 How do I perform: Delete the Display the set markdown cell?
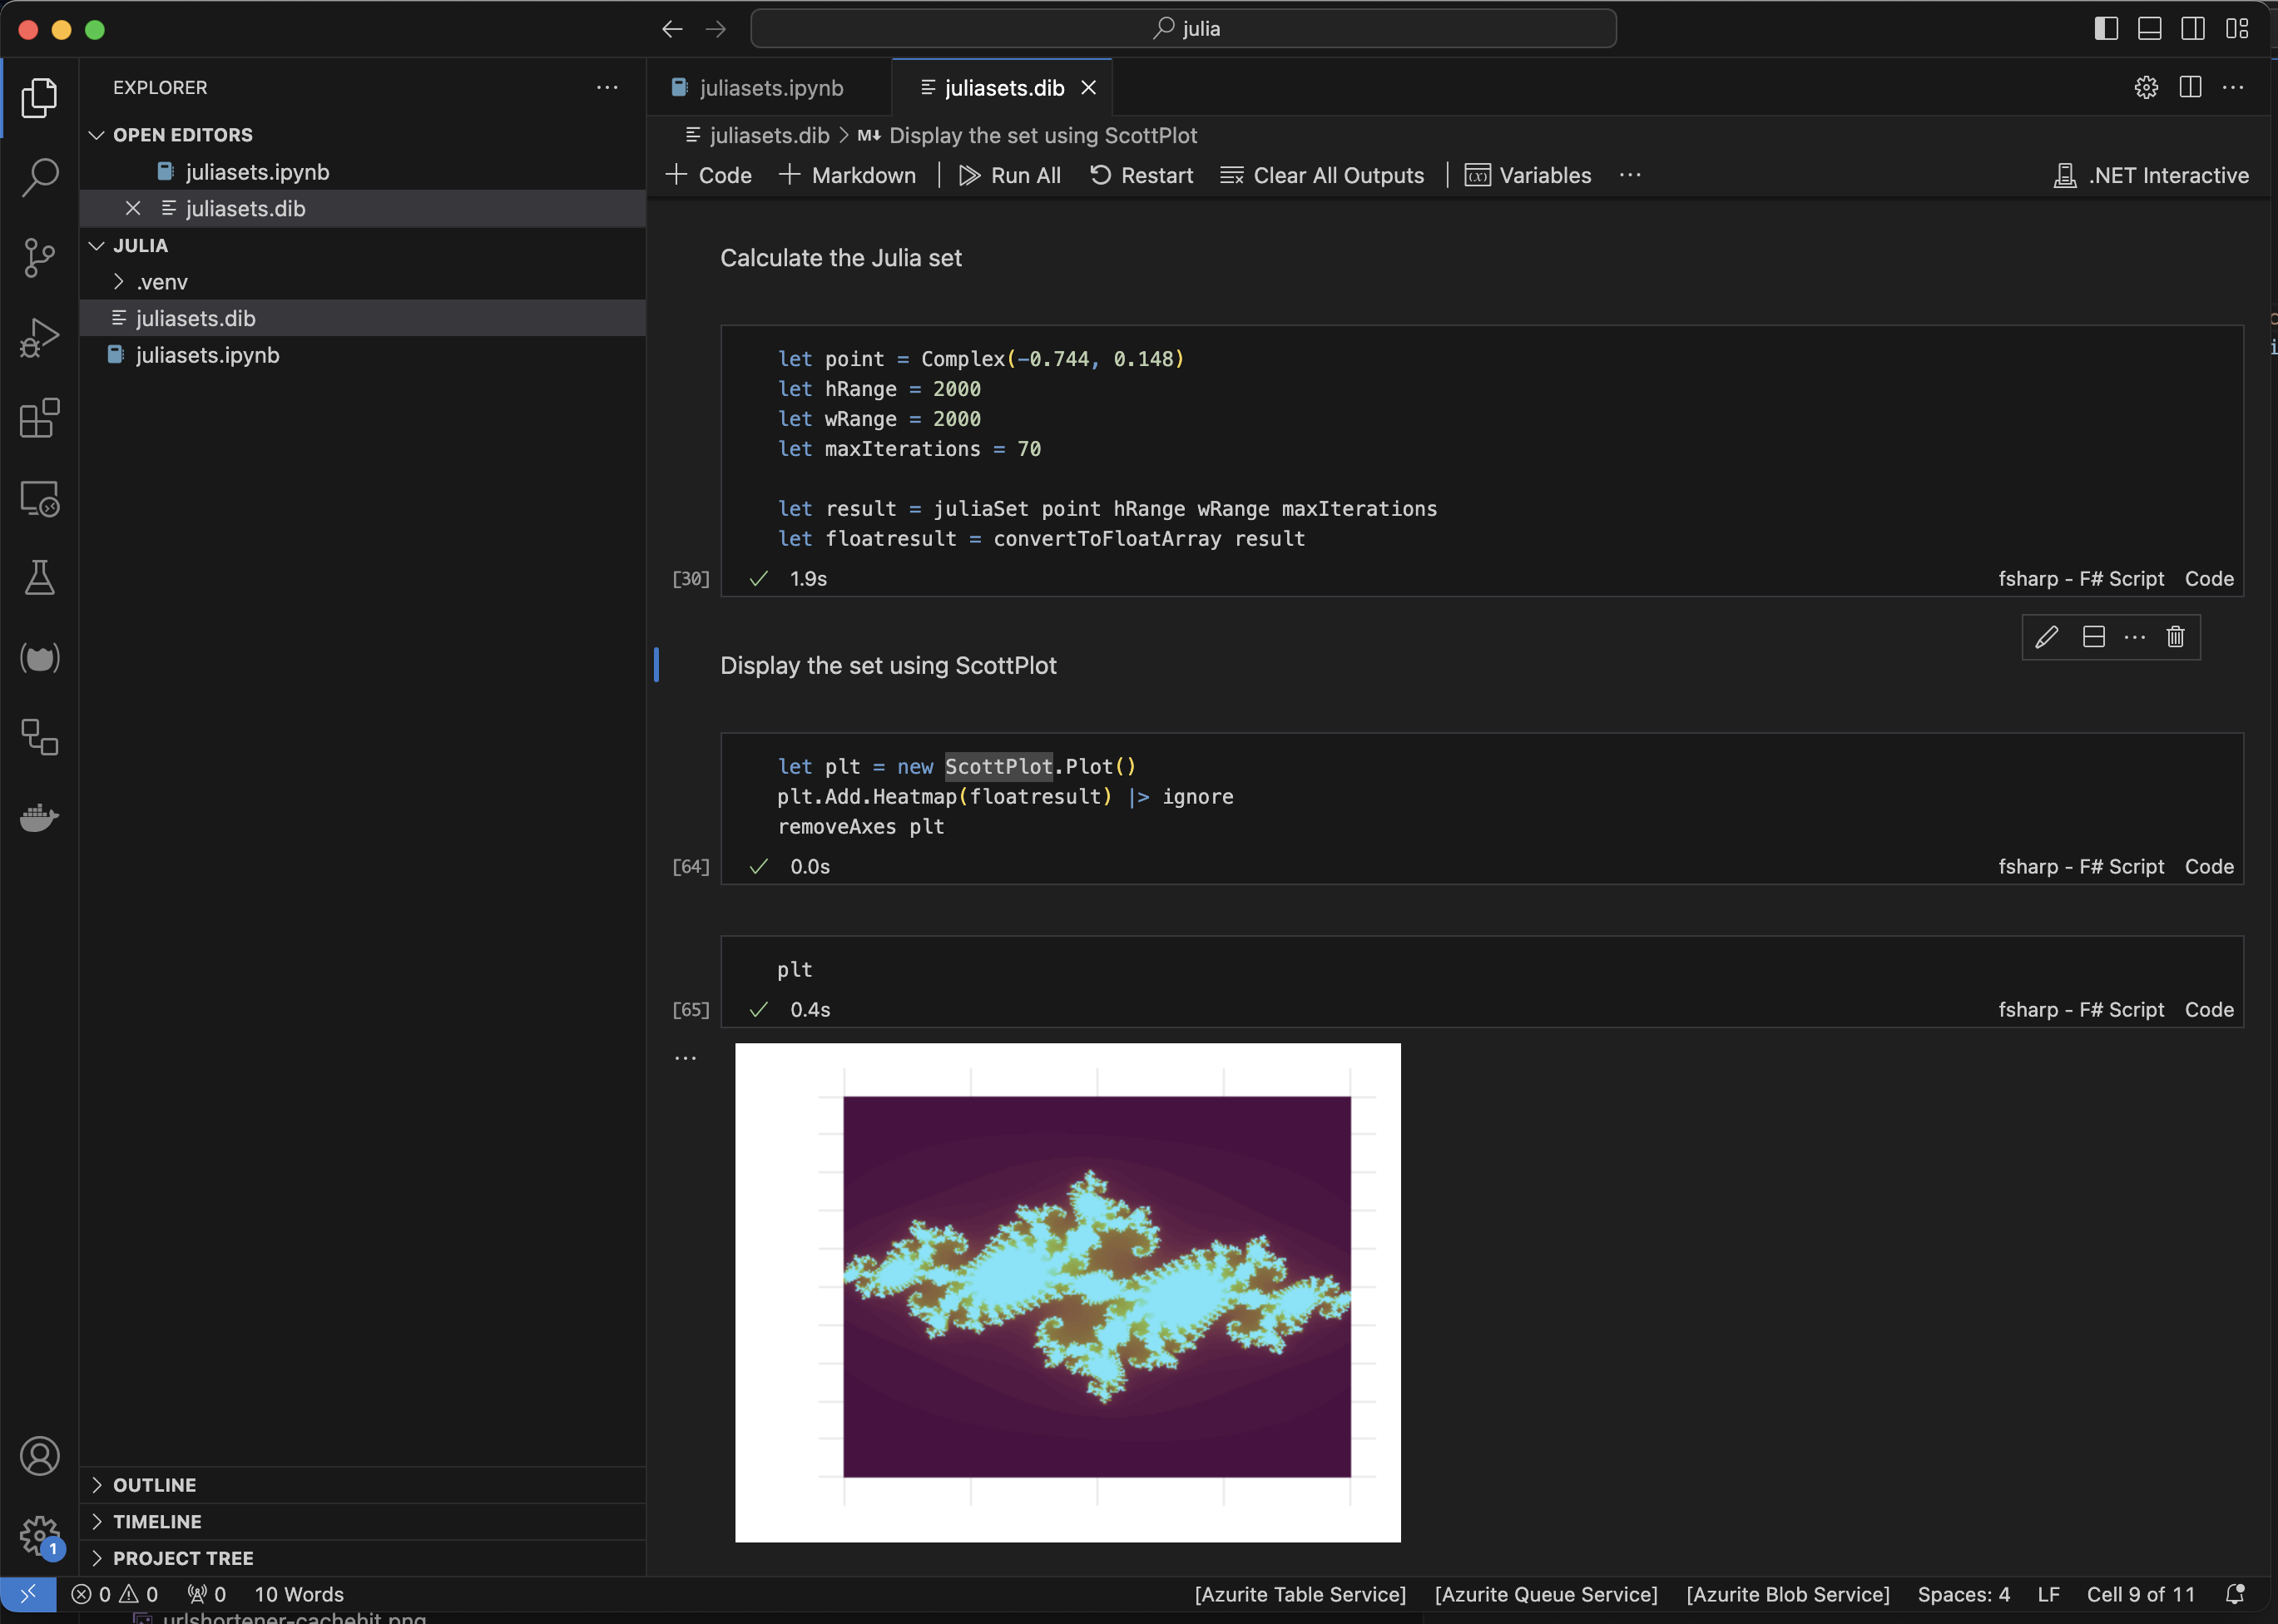2175,637
